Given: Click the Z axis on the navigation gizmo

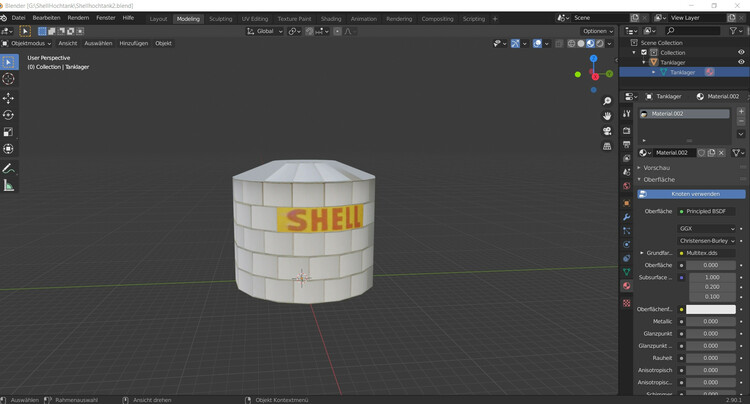Looking at the screenshot, I should pos(594,58).
